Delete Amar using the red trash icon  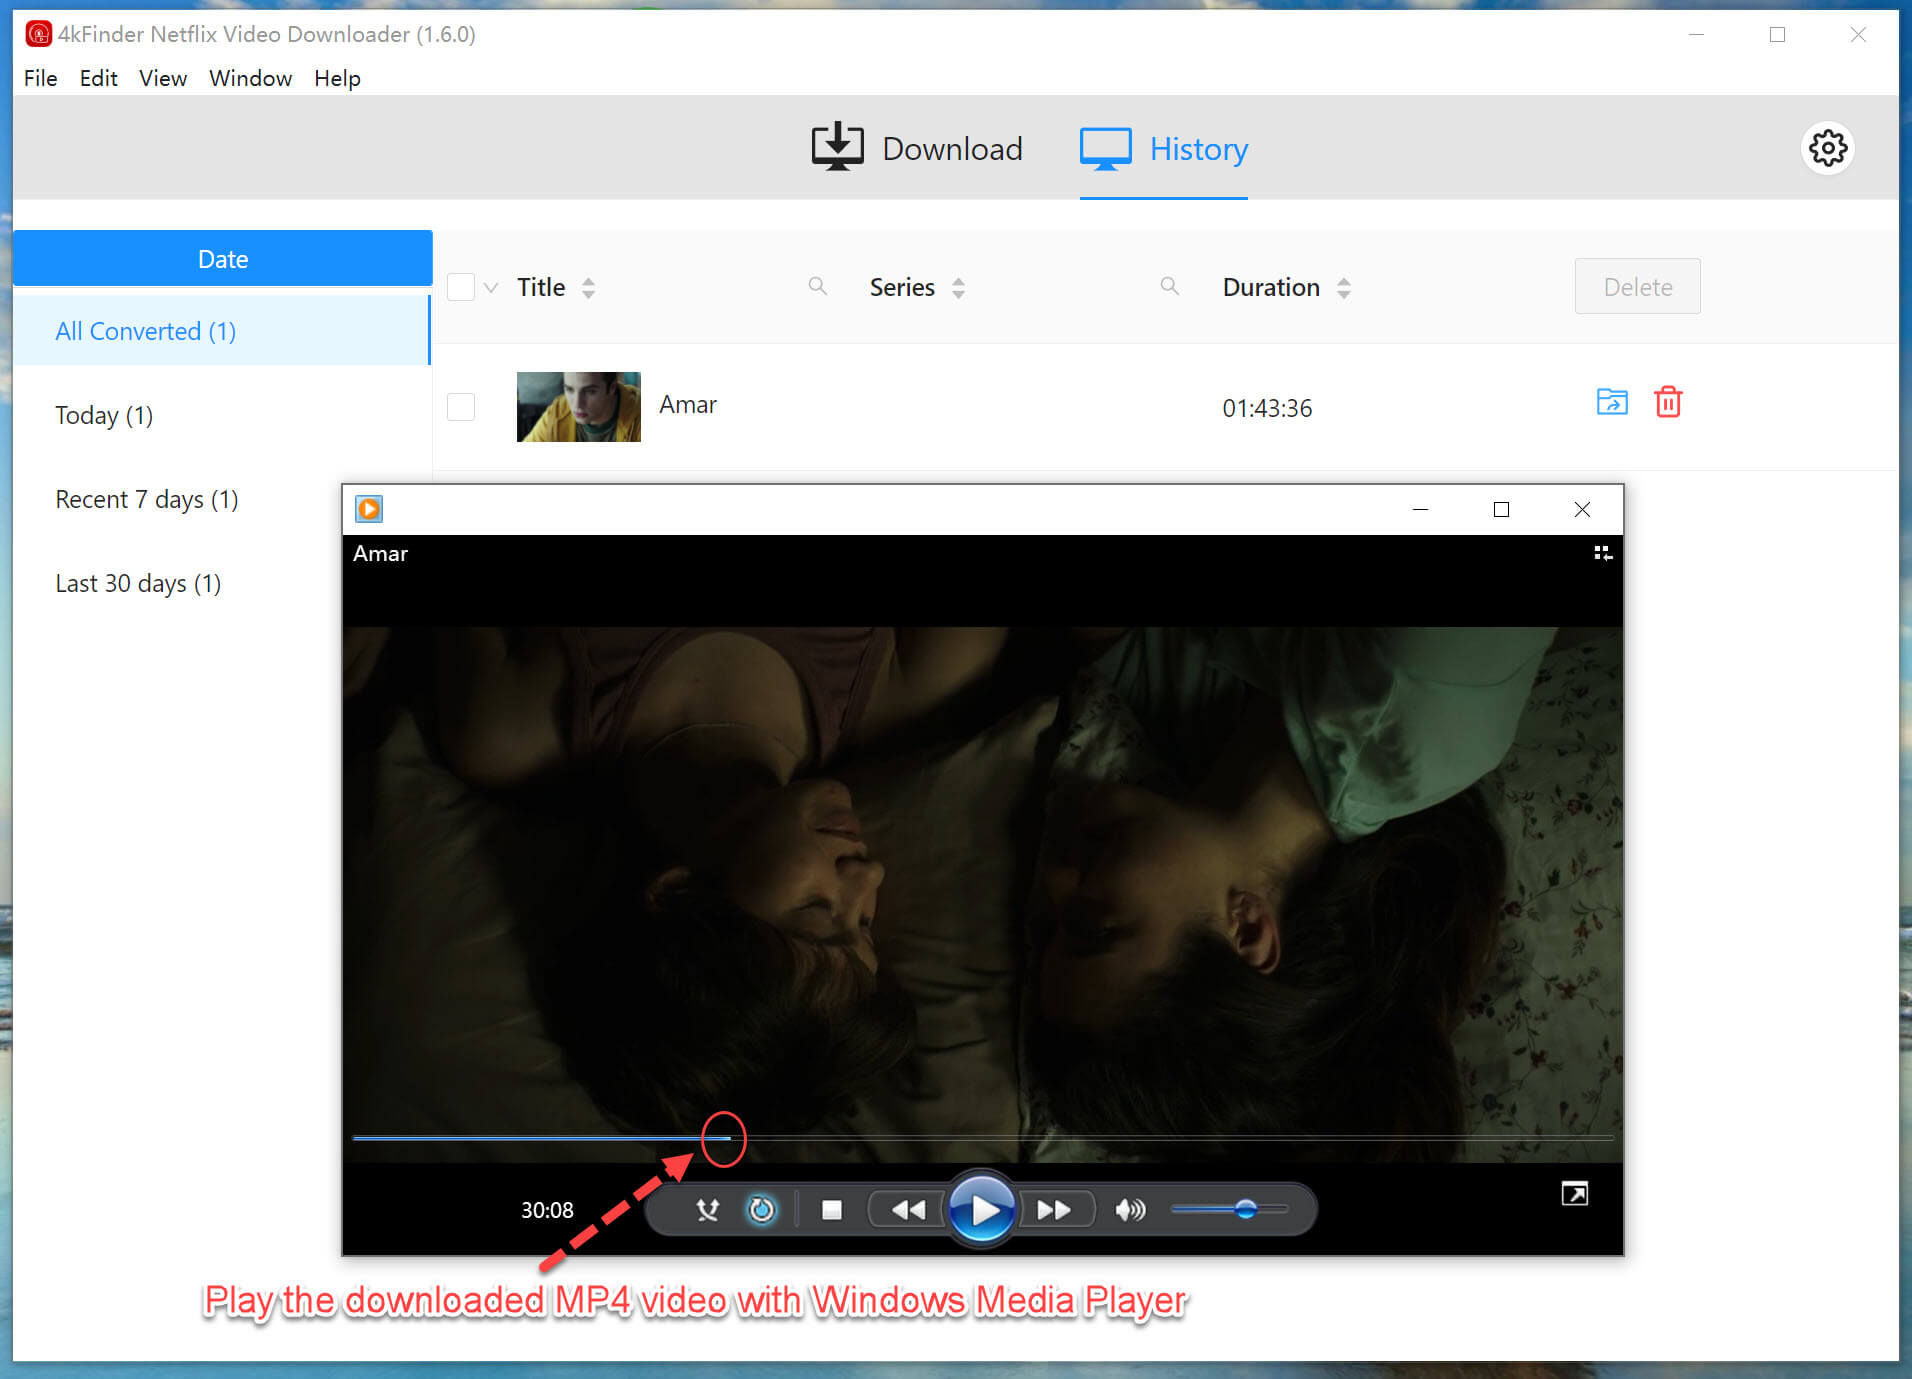(x=1669, y=402)
